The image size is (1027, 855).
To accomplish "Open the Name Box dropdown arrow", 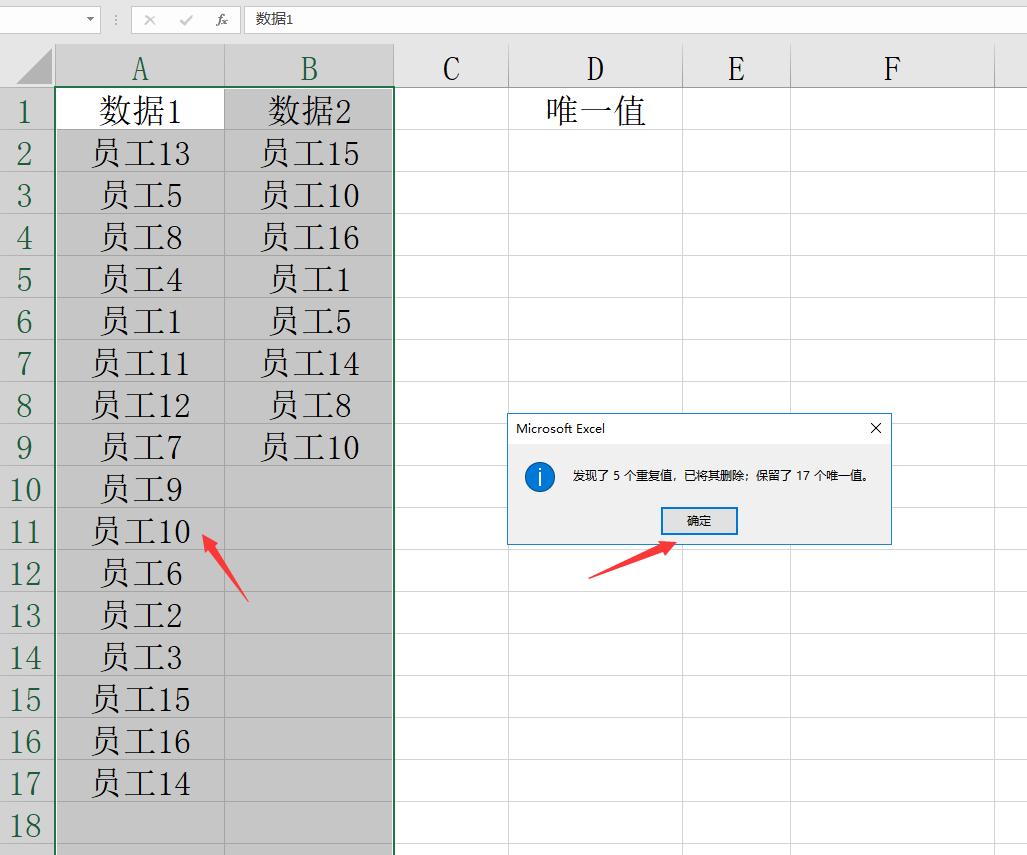I will pos(91,19).
